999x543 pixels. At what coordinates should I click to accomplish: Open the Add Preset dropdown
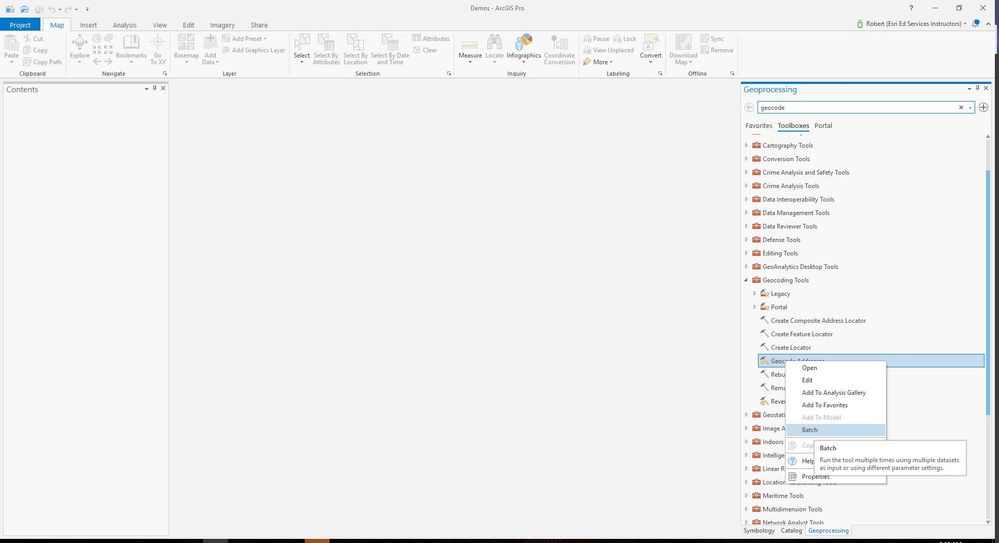click(243, 39)
